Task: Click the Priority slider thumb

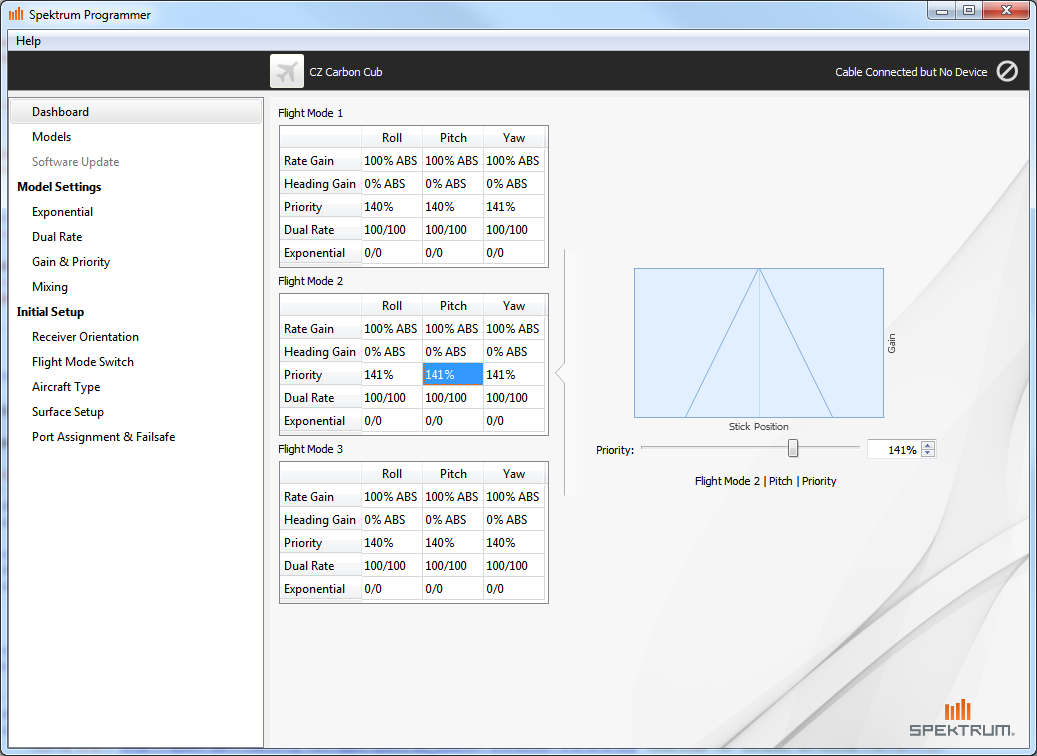Action: [793, 448]
